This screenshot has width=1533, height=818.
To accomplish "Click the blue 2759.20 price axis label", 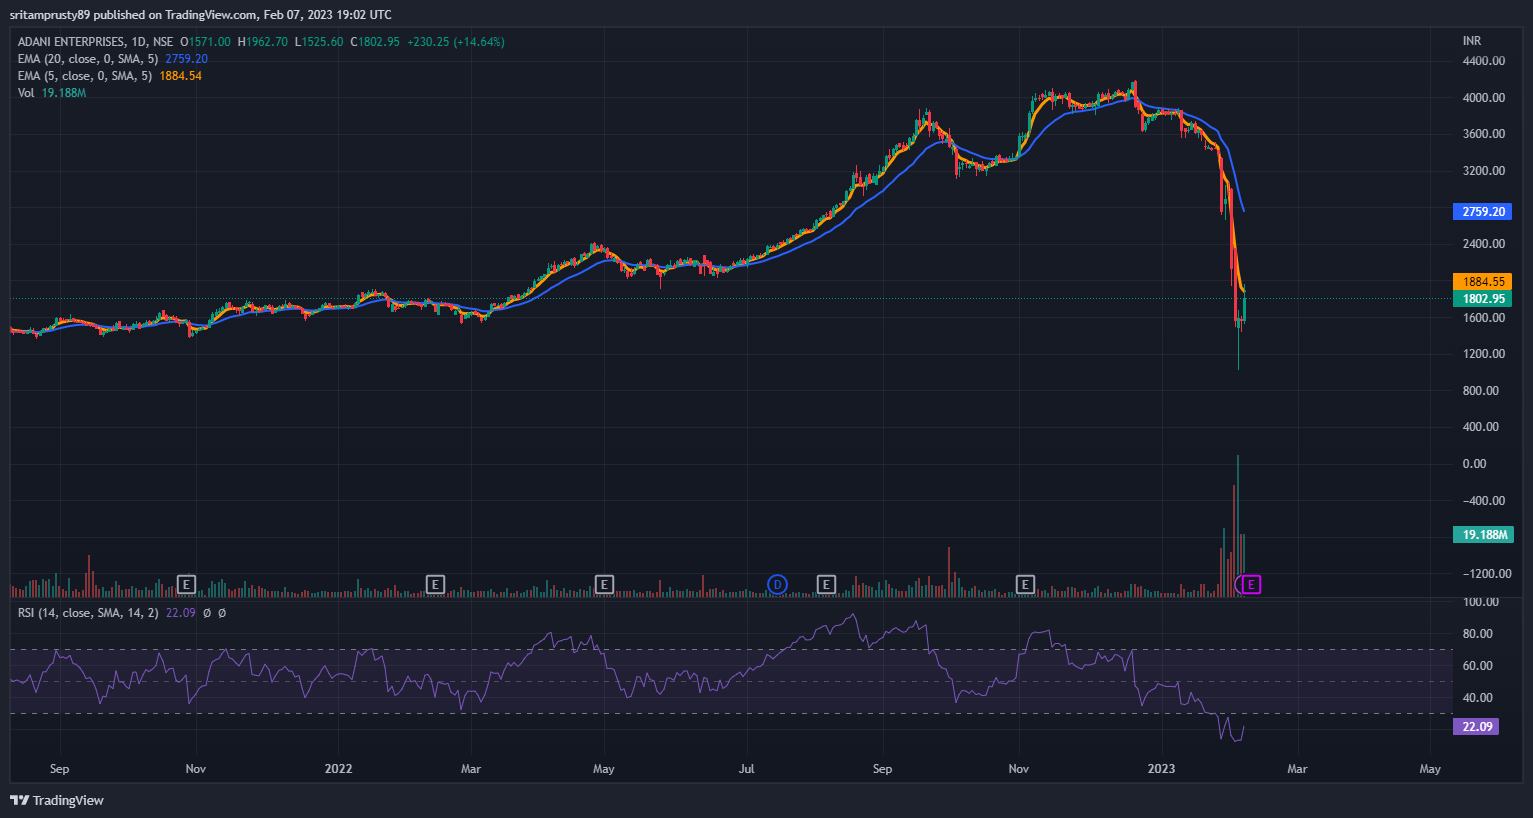I will click(x=1483, y=212).
